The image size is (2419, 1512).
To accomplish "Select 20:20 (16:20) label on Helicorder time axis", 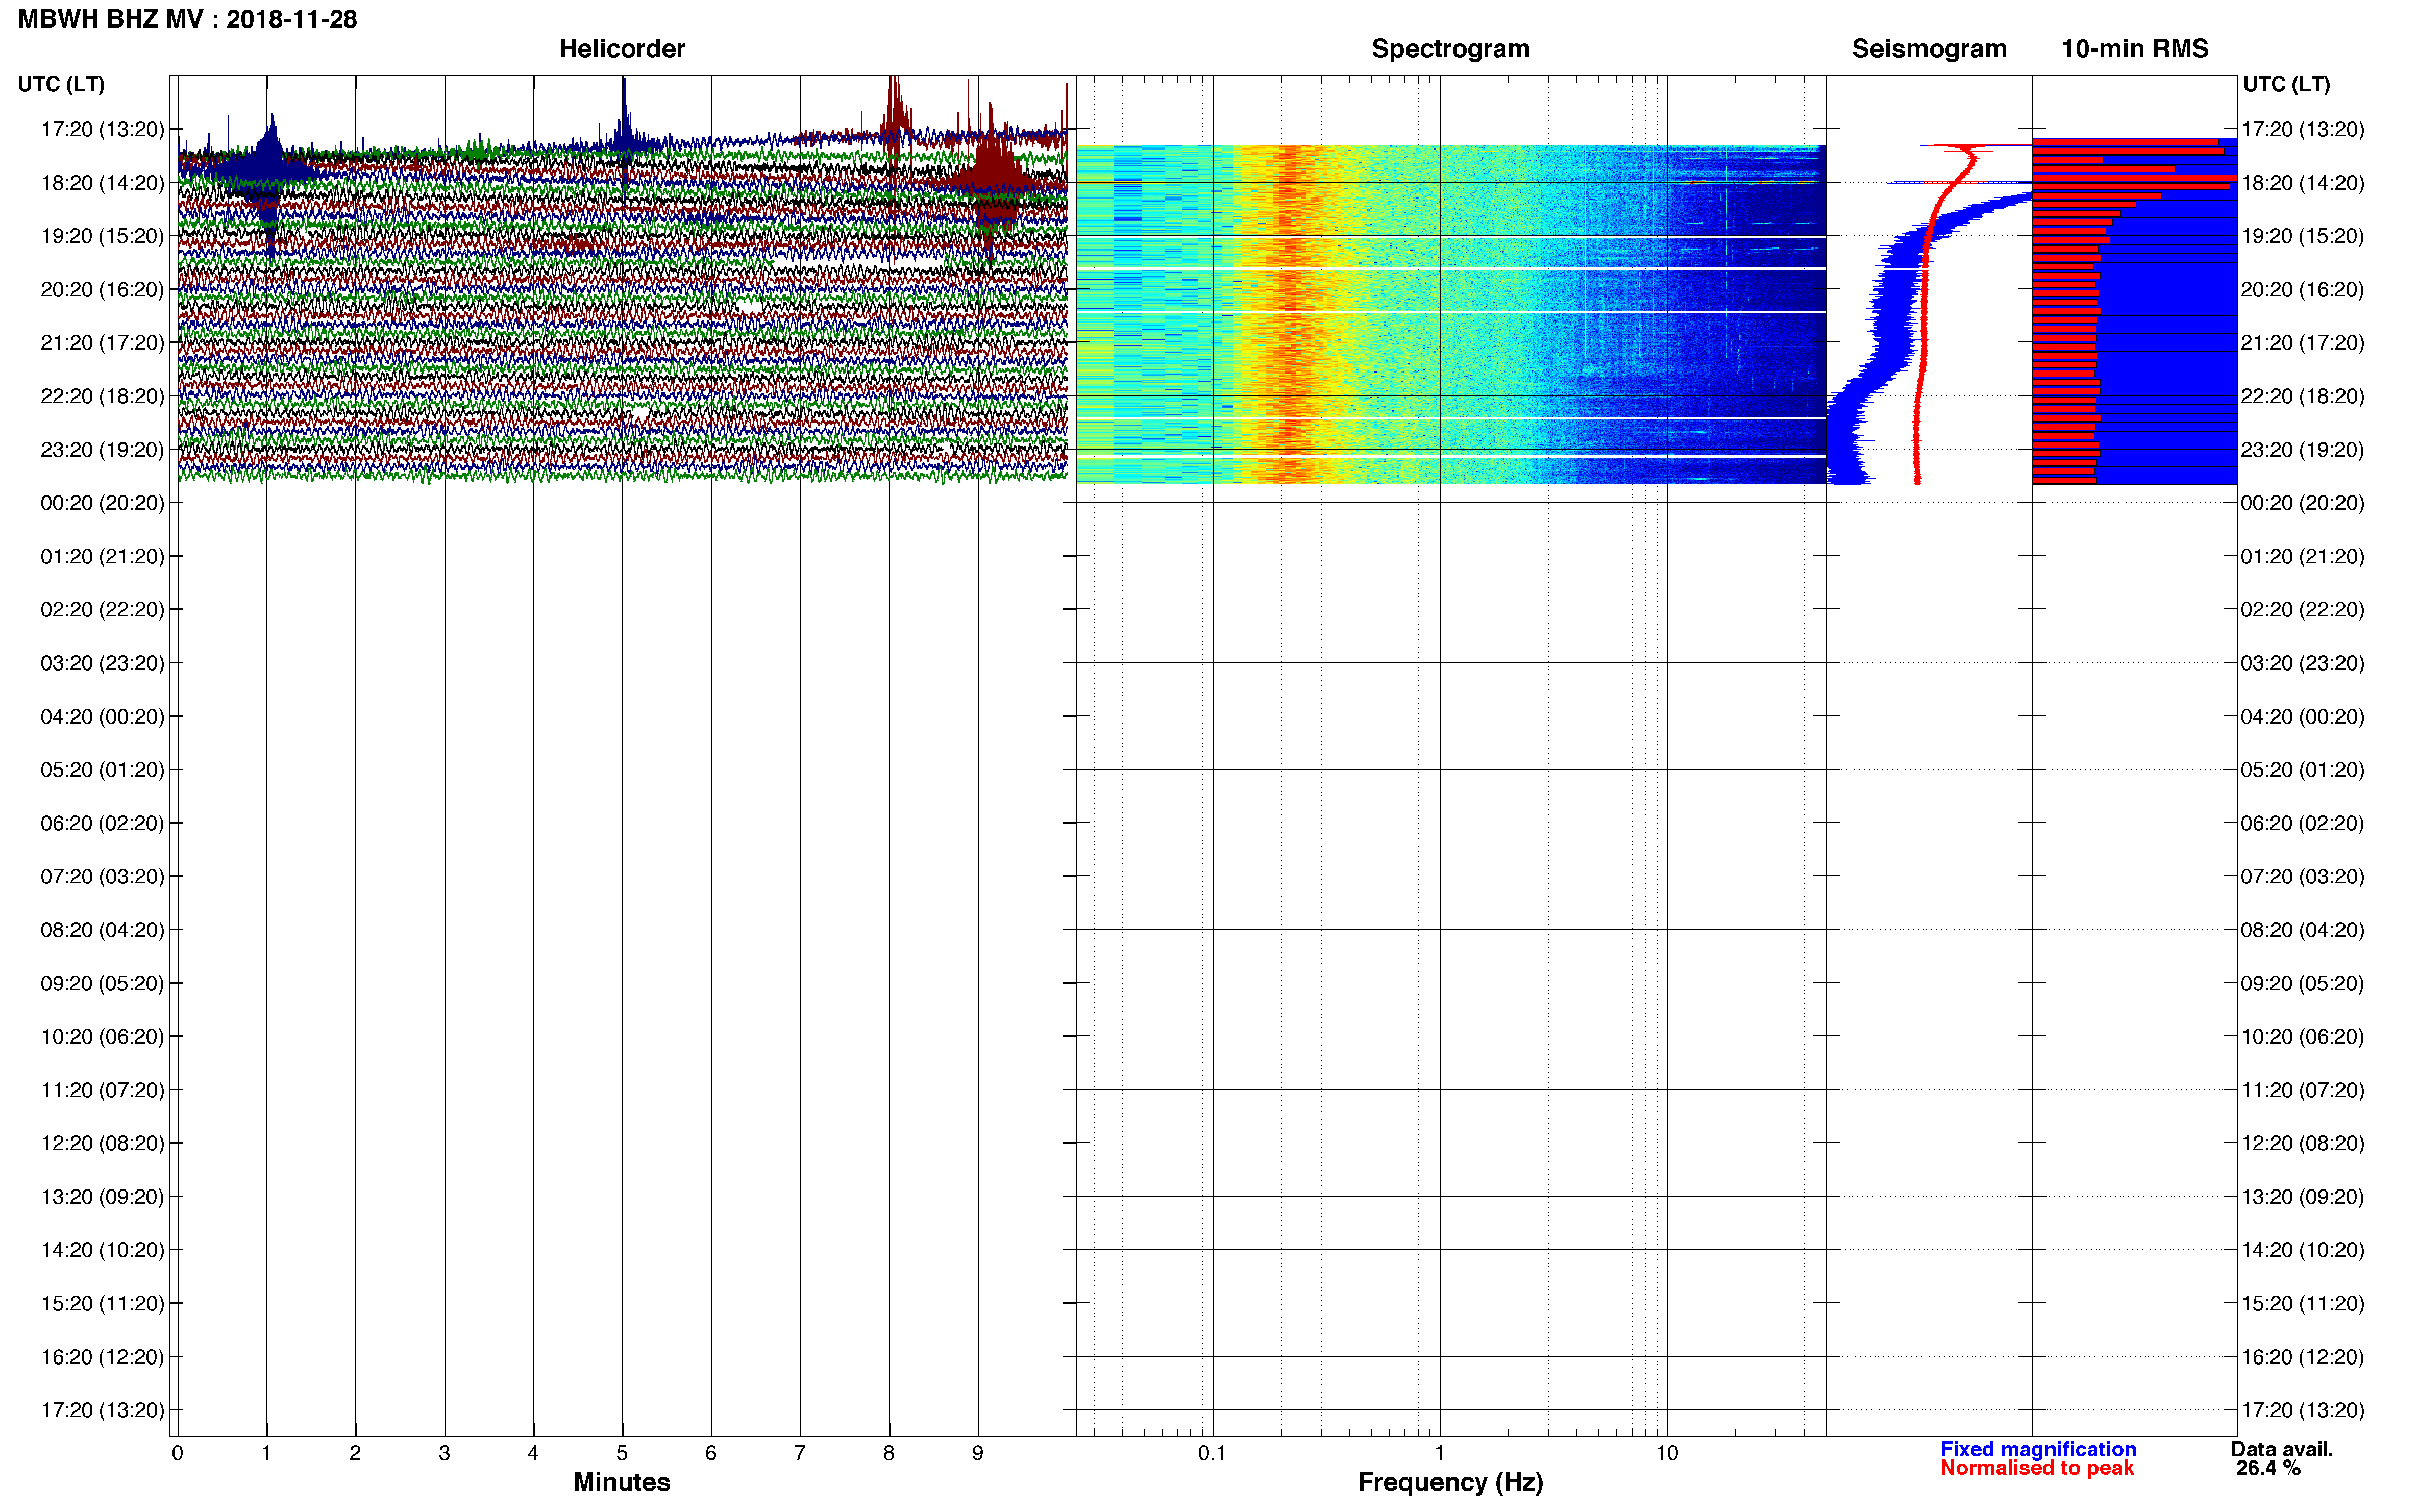I will tap(102, 289).
